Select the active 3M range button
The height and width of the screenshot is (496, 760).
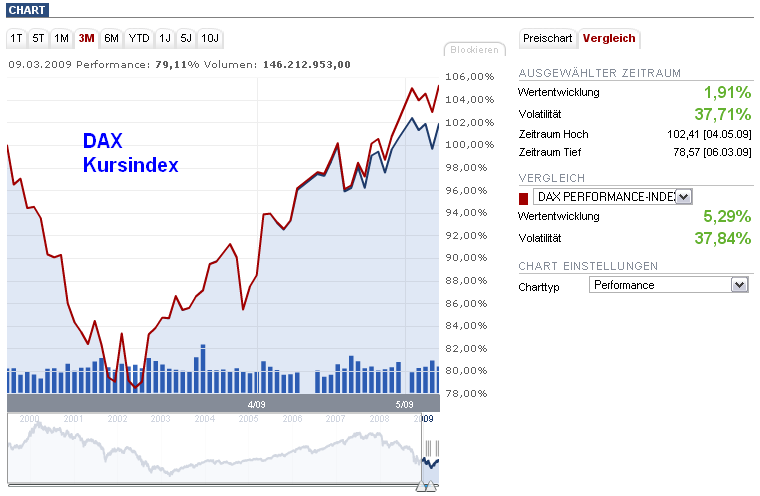(x=86, y=38)
